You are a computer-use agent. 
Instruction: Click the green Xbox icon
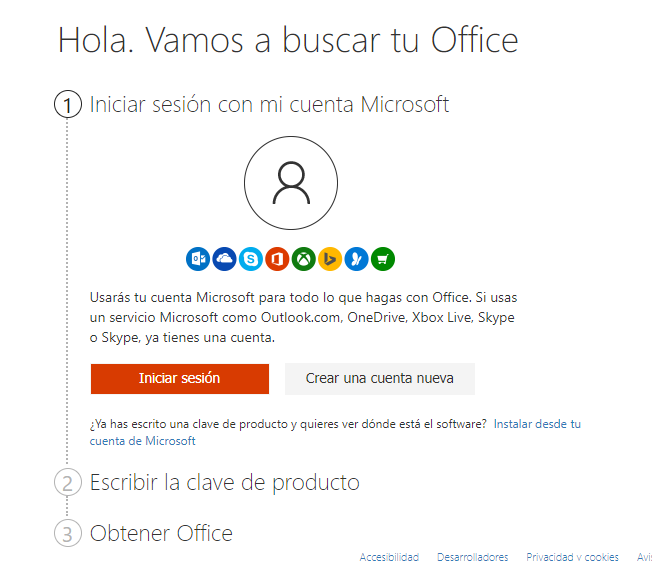click(x=304, y=259)
